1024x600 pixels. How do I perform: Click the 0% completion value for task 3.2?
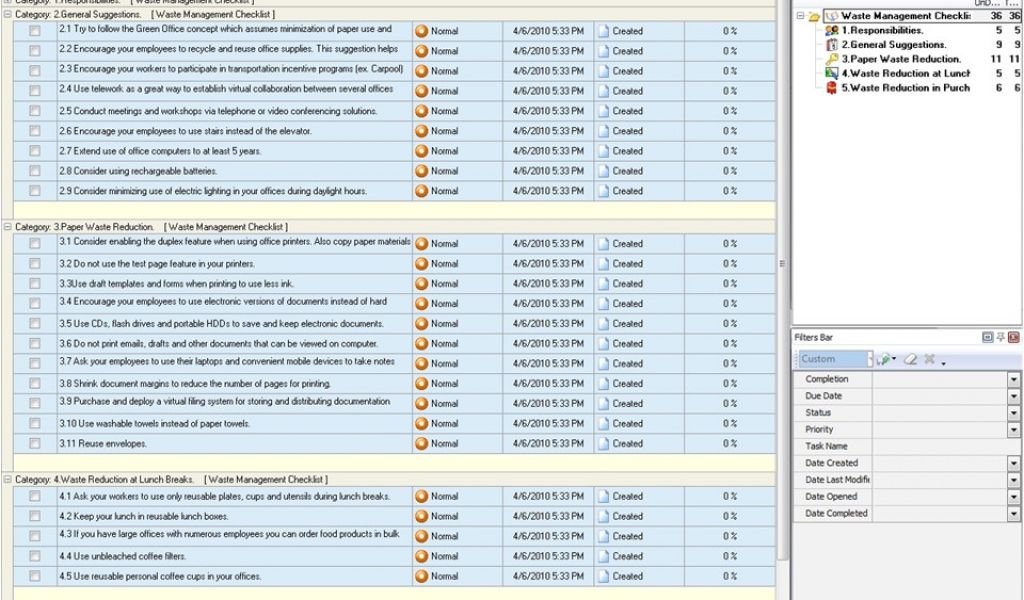(728, 263)
